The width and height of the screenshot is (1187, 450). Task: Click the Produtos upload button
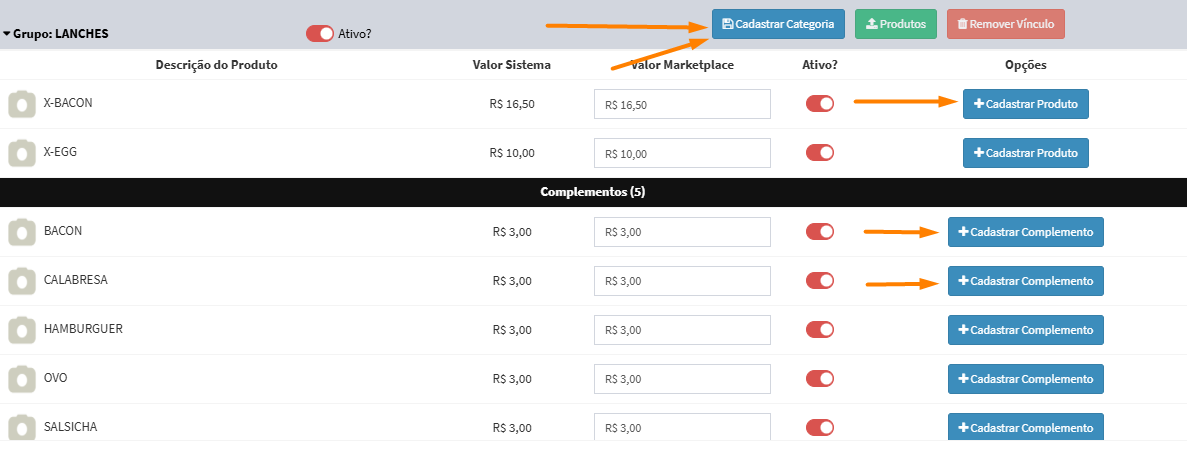click(895, 24)
